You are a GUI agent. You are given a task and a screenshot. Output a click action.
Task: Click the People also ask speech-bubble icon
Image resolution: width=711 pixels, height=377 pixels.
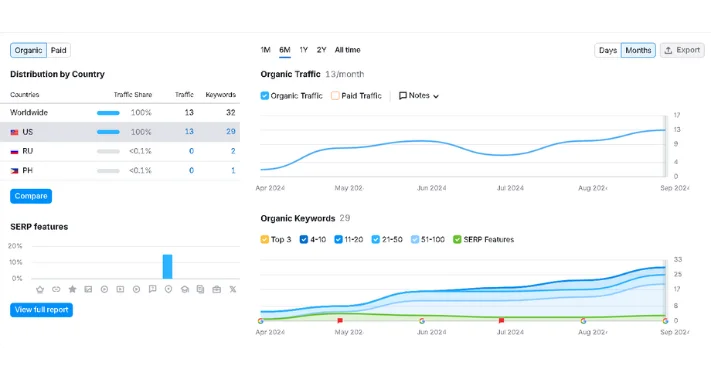(152, 289)
